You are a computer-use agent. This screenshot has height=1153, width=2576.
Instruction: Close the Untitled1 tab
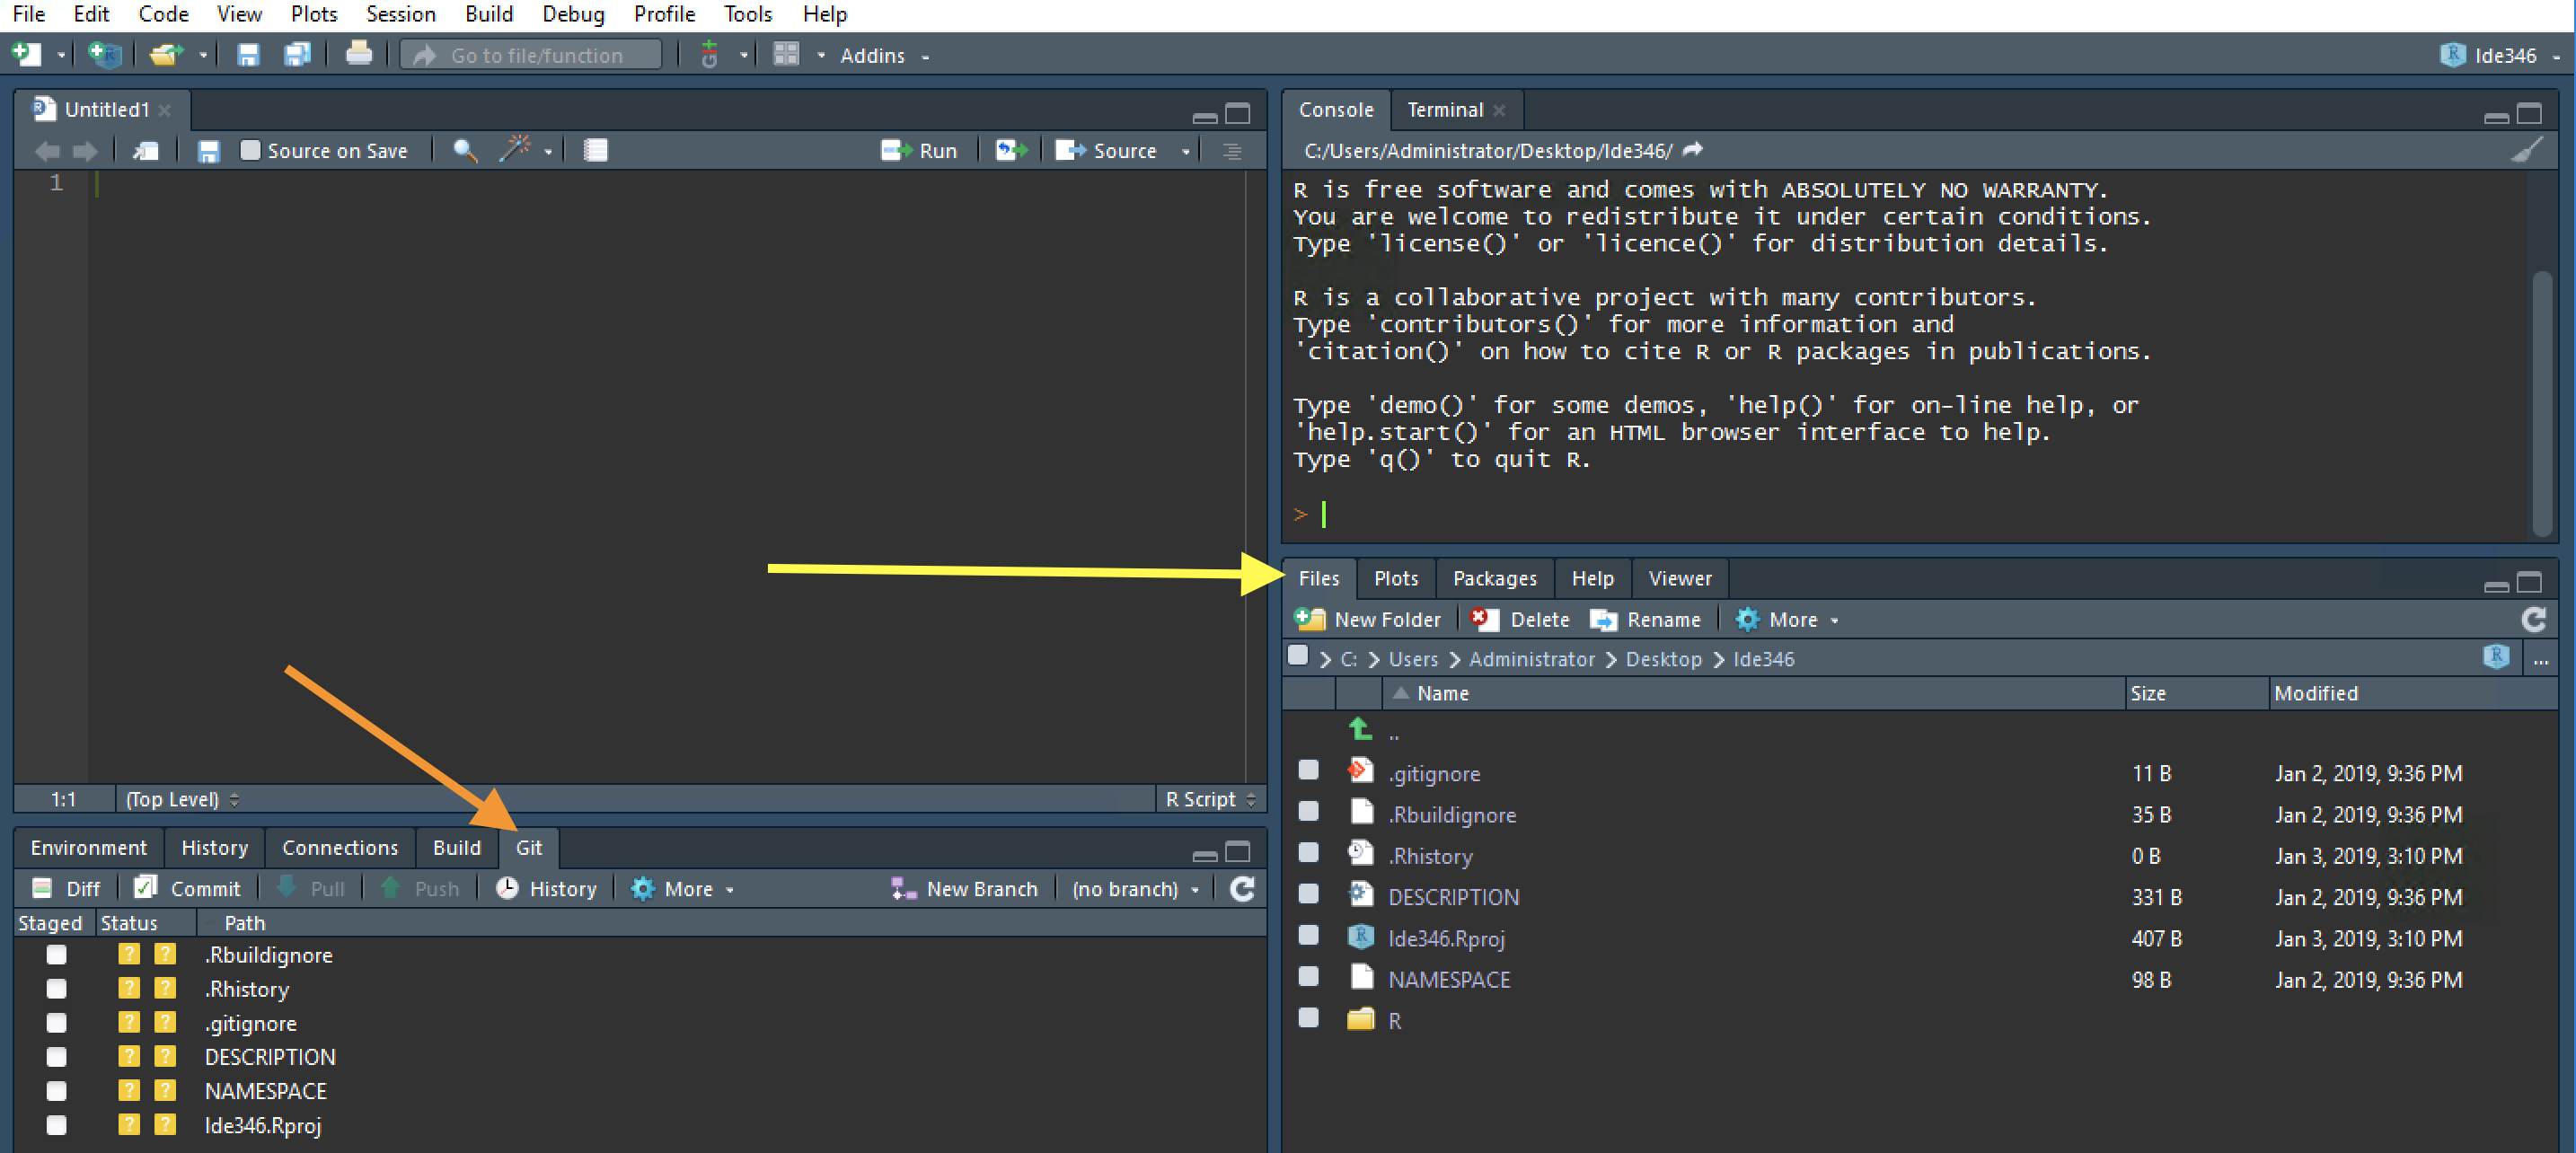165,110
